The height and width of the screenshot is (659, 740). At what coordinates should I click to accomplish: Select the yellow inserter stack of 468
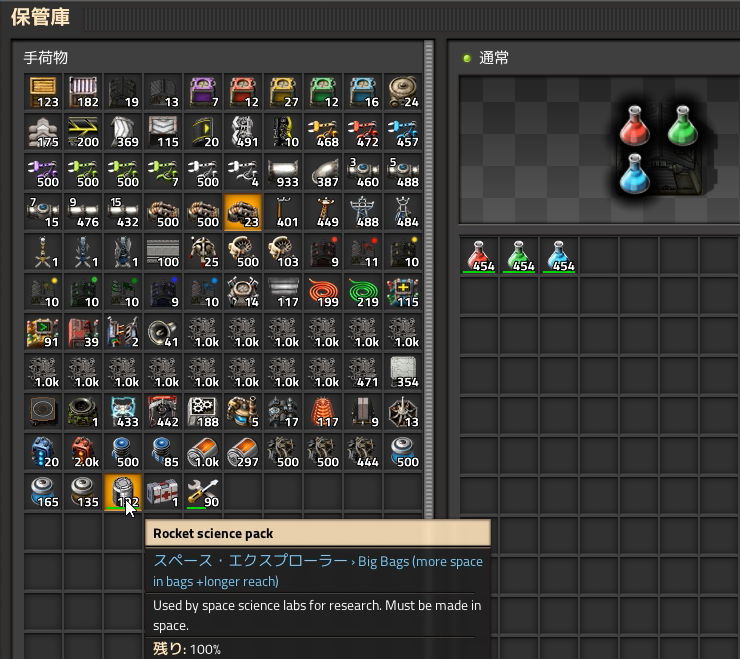(x=323, y=132)
